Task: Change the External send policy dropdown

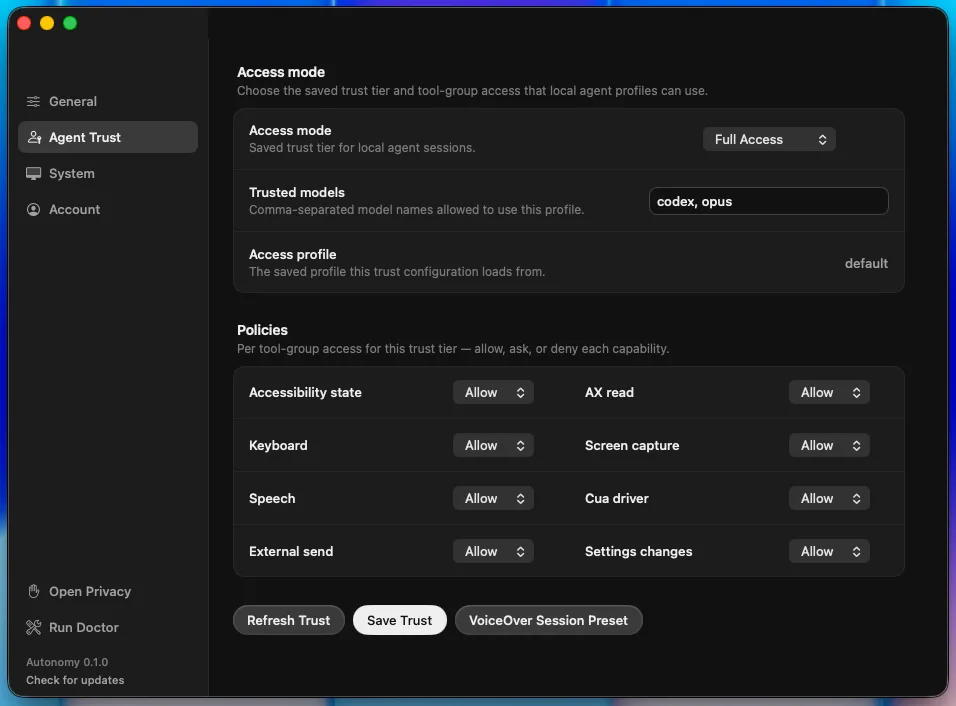Action: (493, 552)
